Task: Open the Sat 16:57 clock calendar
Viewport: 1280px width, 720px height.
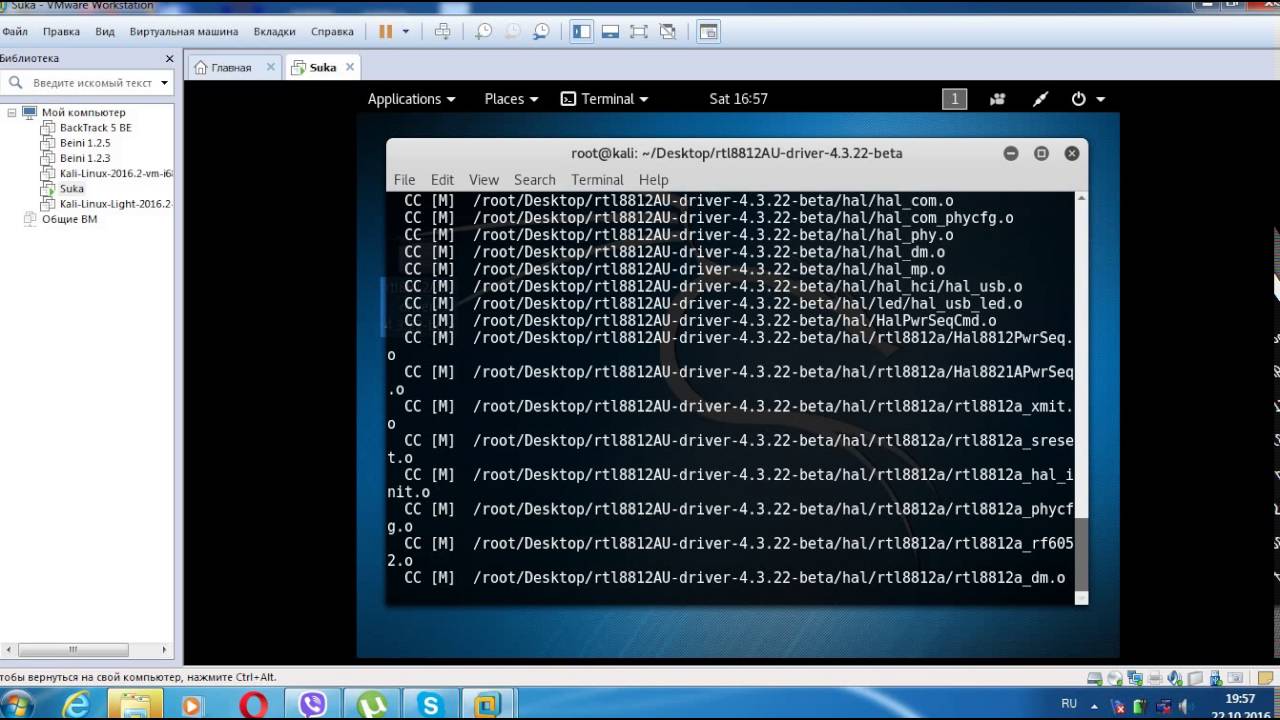Action: (738, 99)
